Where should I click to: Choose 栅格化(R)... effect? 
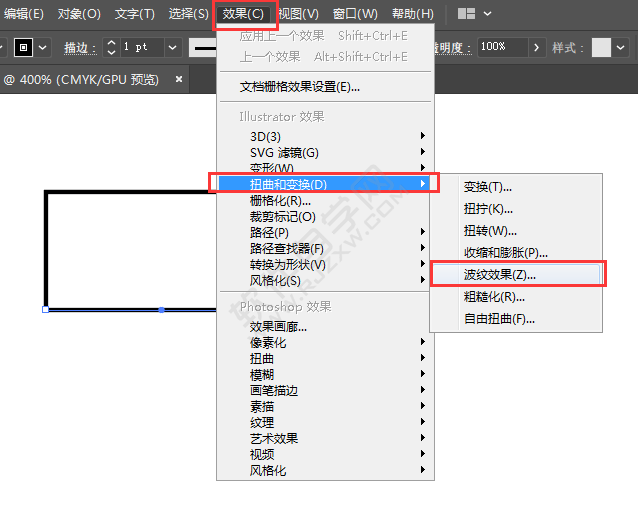coord(326,200)
